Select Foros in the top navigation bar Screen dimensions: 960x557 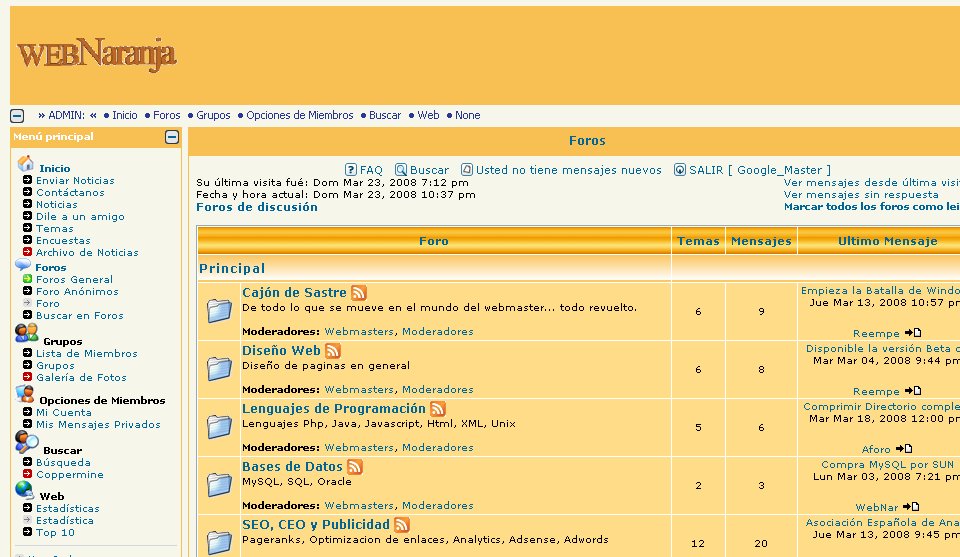pyautogui.click(x=166, y=116)
